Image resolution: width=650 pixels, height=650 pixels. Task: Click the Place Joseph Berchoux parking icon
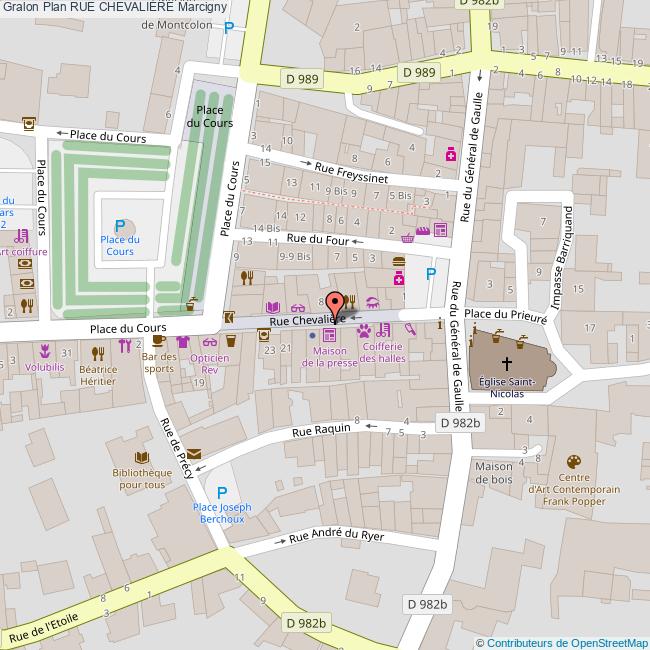click(222, 492)
